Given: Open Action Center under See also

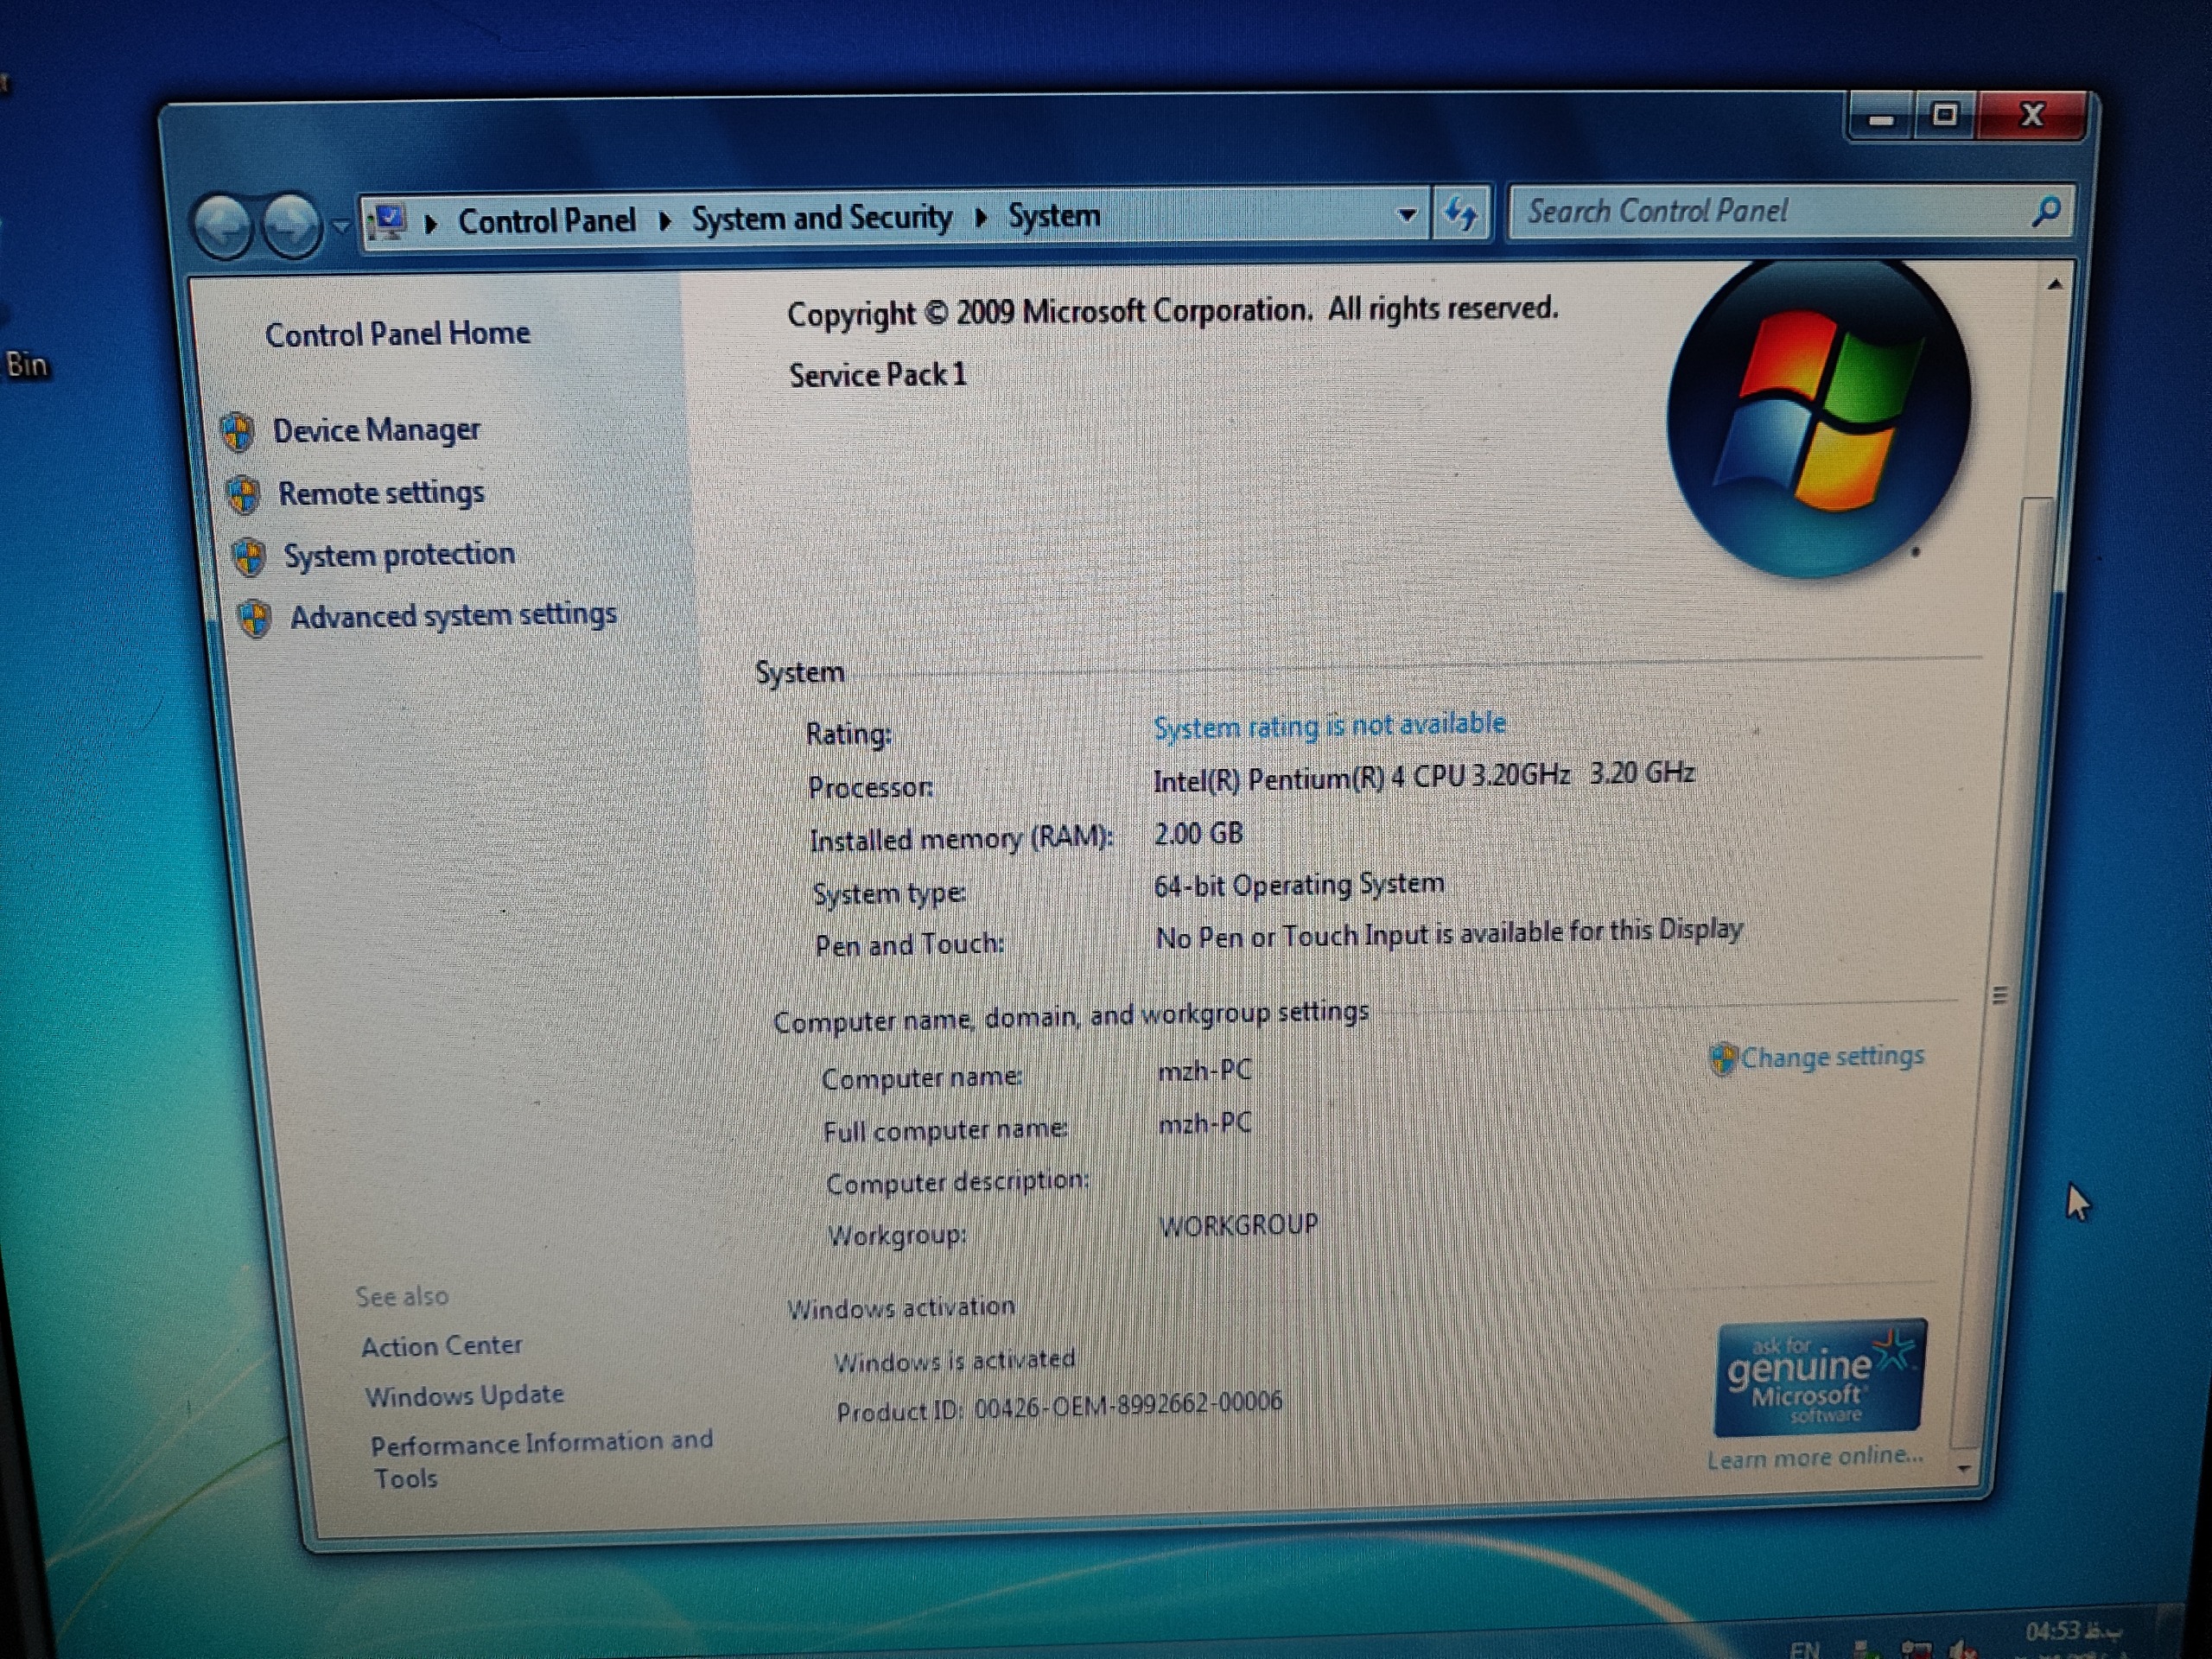Looking at the screenshot, I should click(x=442, y=1346).
